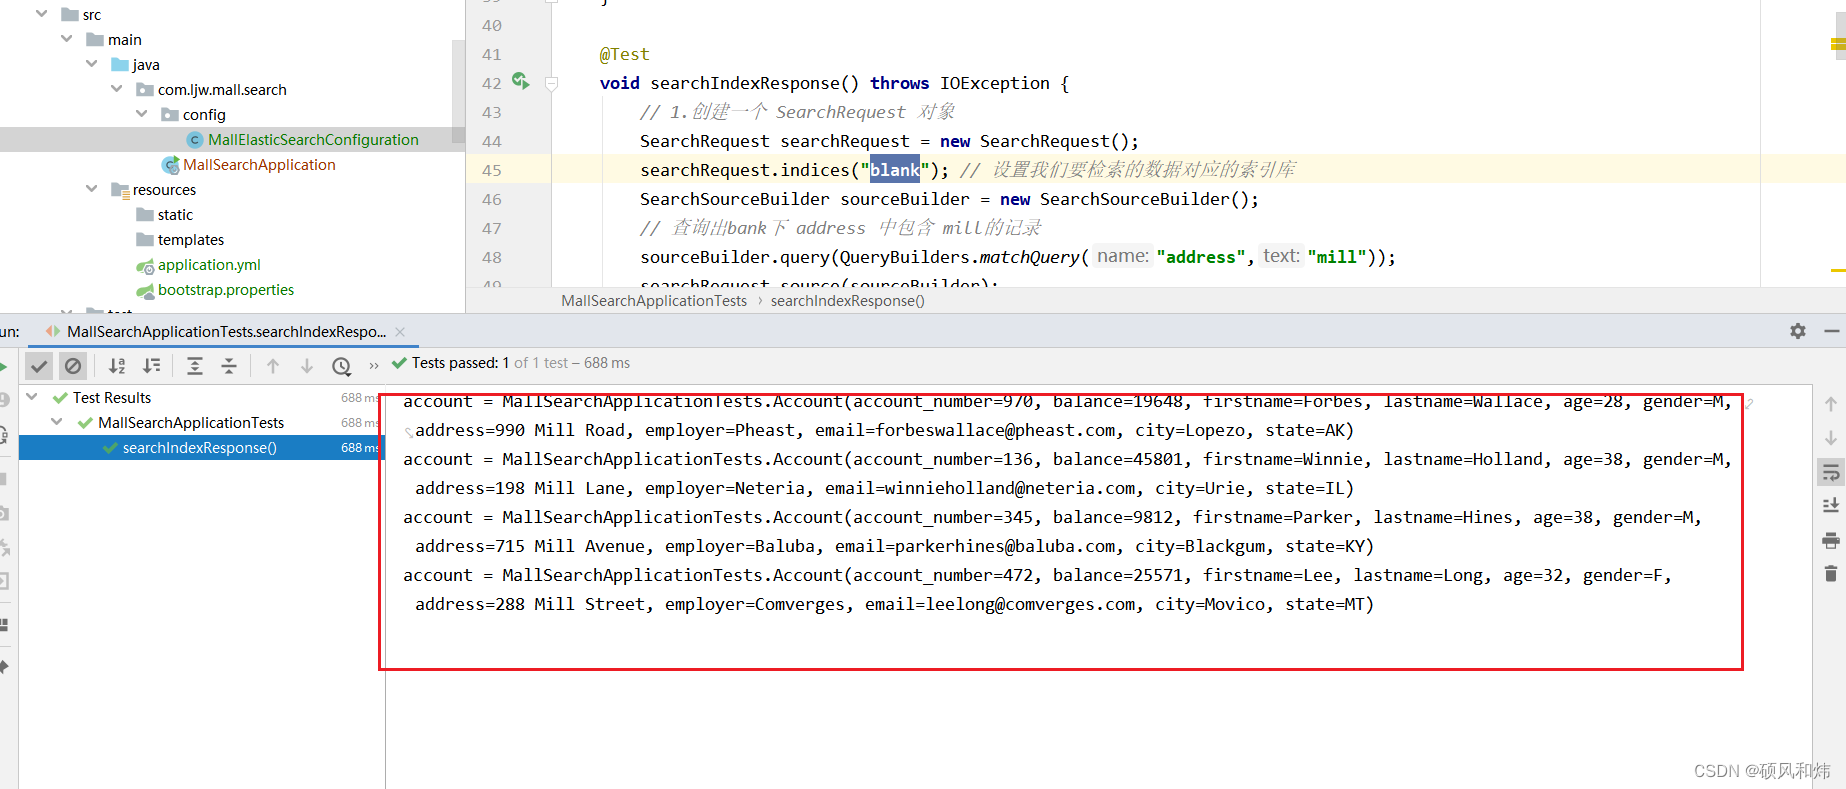Print the console output
1846x789 pixels.
tap(1831, 541)
